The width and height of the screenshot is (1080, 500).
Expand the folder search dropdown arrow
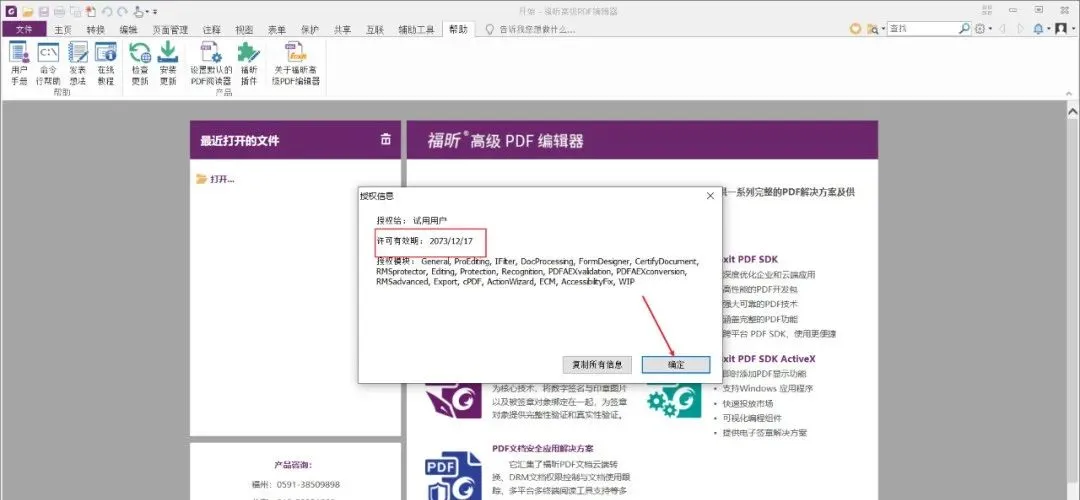coord(883,29)
